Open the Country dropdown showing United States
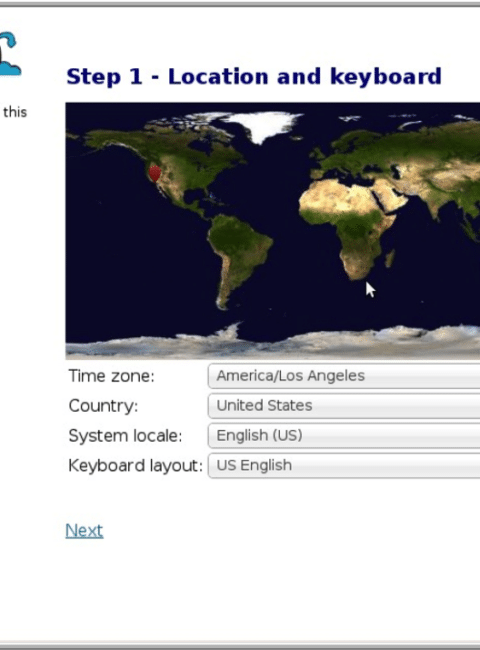Viewport: 480px width, 650px height. 344,406
